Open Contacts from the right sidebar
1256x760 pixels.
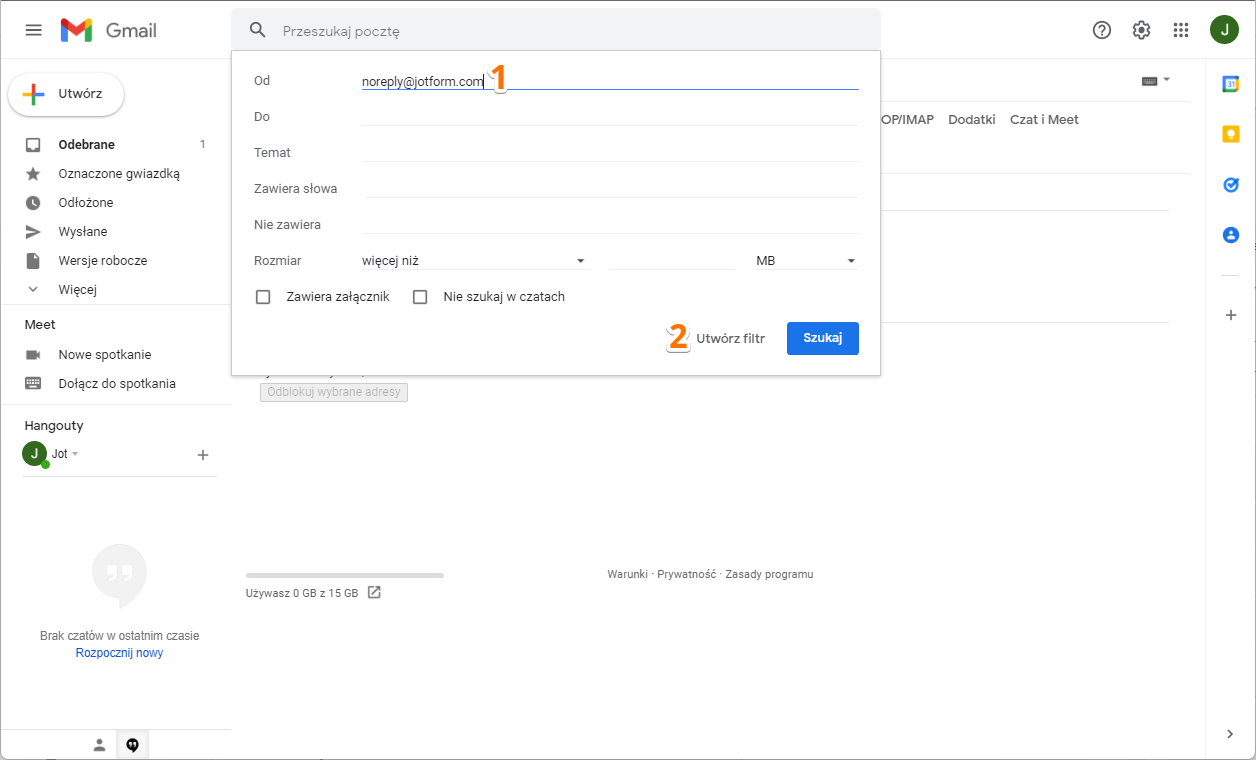click(x=1231, y=235)
